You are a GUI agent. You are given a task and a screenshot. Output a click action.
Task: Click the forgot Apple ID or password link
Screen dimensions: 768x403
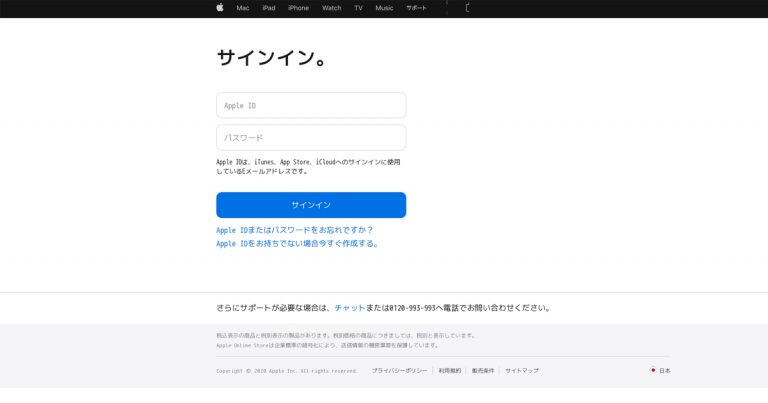tap(294, 230)
